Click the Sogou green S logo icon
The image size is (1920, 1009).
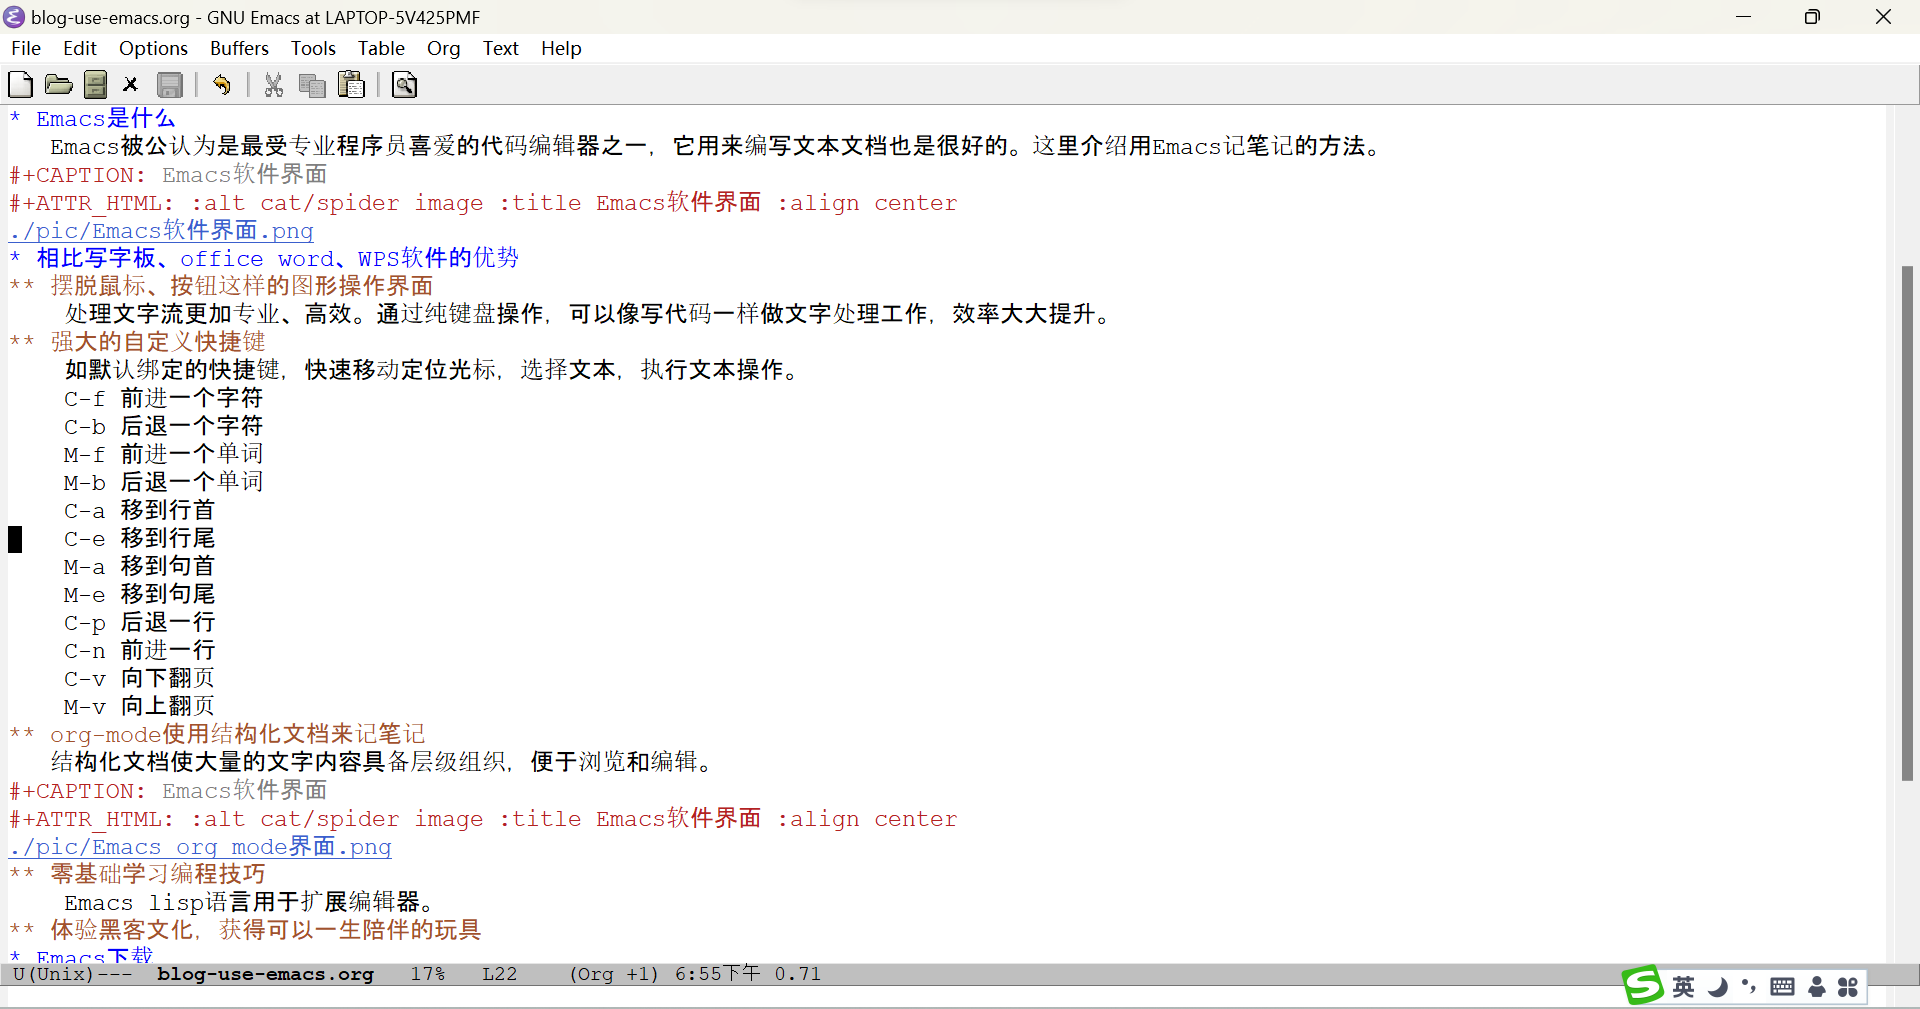tap(1642, 986)
